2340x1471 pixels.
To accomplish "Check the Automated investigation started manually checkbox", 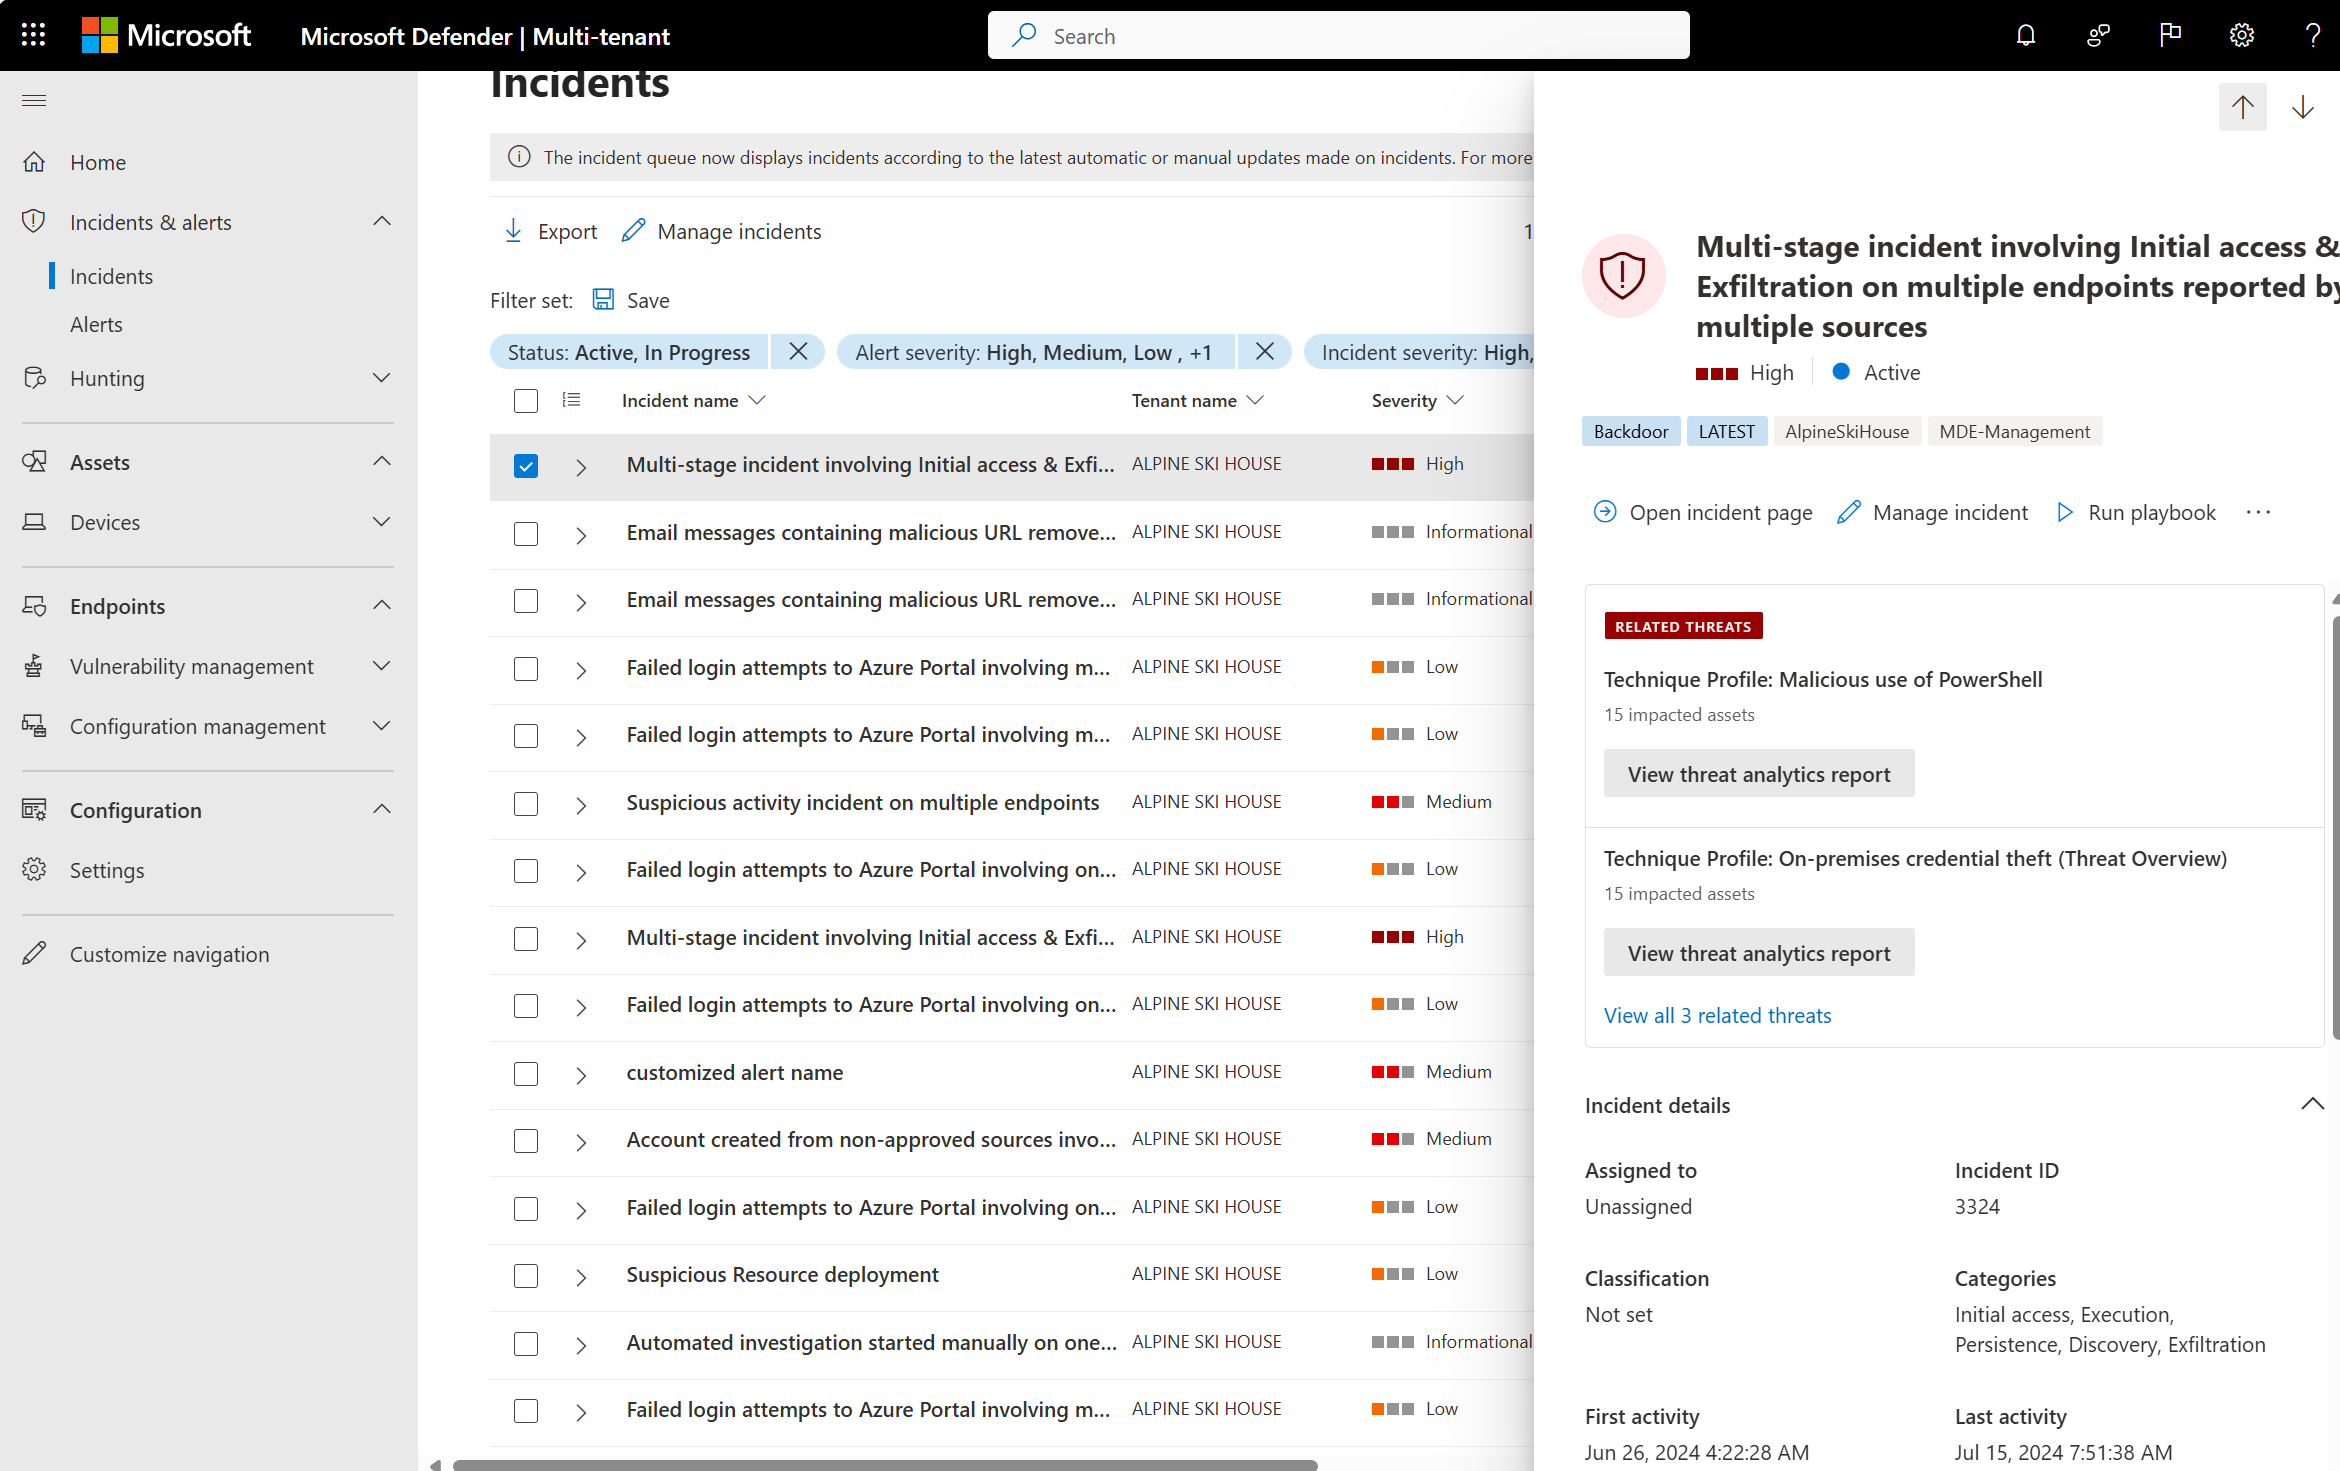I will (x=526, y=1344).
